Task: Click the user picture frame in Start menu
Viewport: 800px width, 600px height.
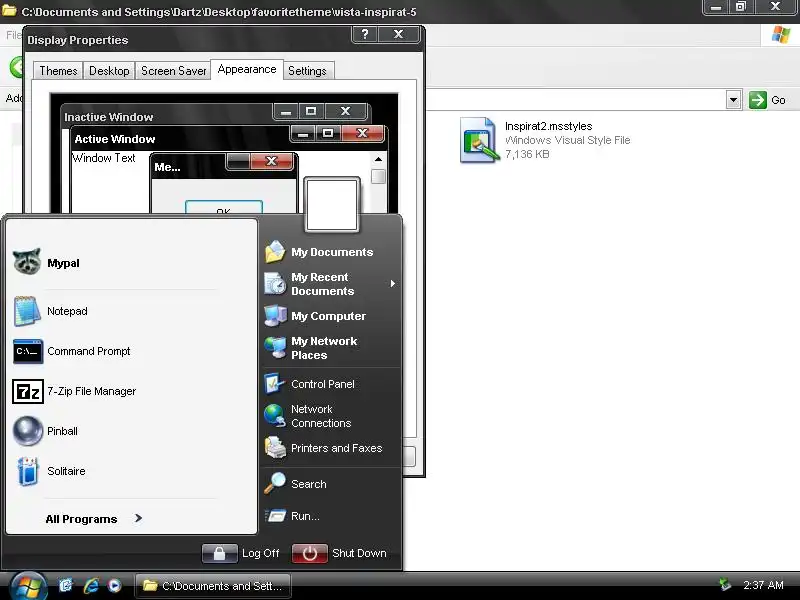Action: (x=332, y=205)
